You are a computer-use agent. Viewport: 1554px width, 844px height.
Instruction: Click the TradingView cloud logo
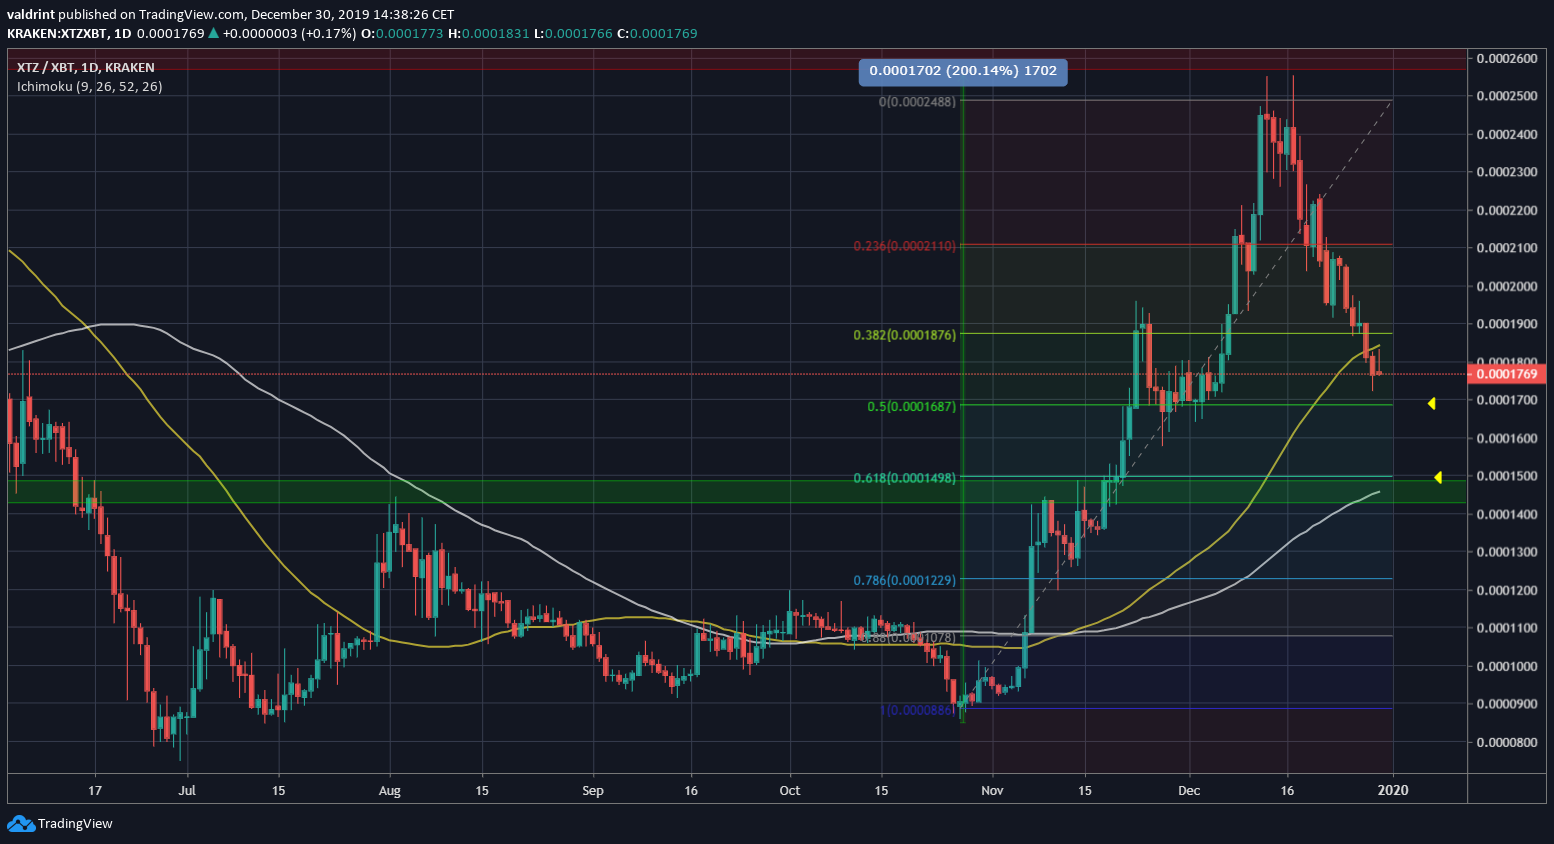(22, 823)
